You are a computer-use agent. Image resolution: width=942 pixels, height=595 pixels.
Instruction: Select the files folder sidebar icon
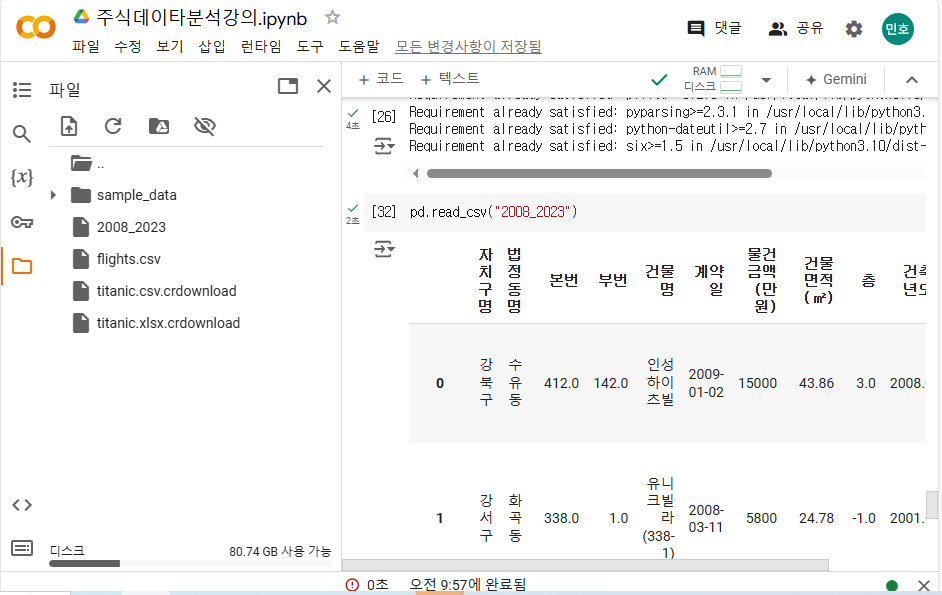click(22, 266)
